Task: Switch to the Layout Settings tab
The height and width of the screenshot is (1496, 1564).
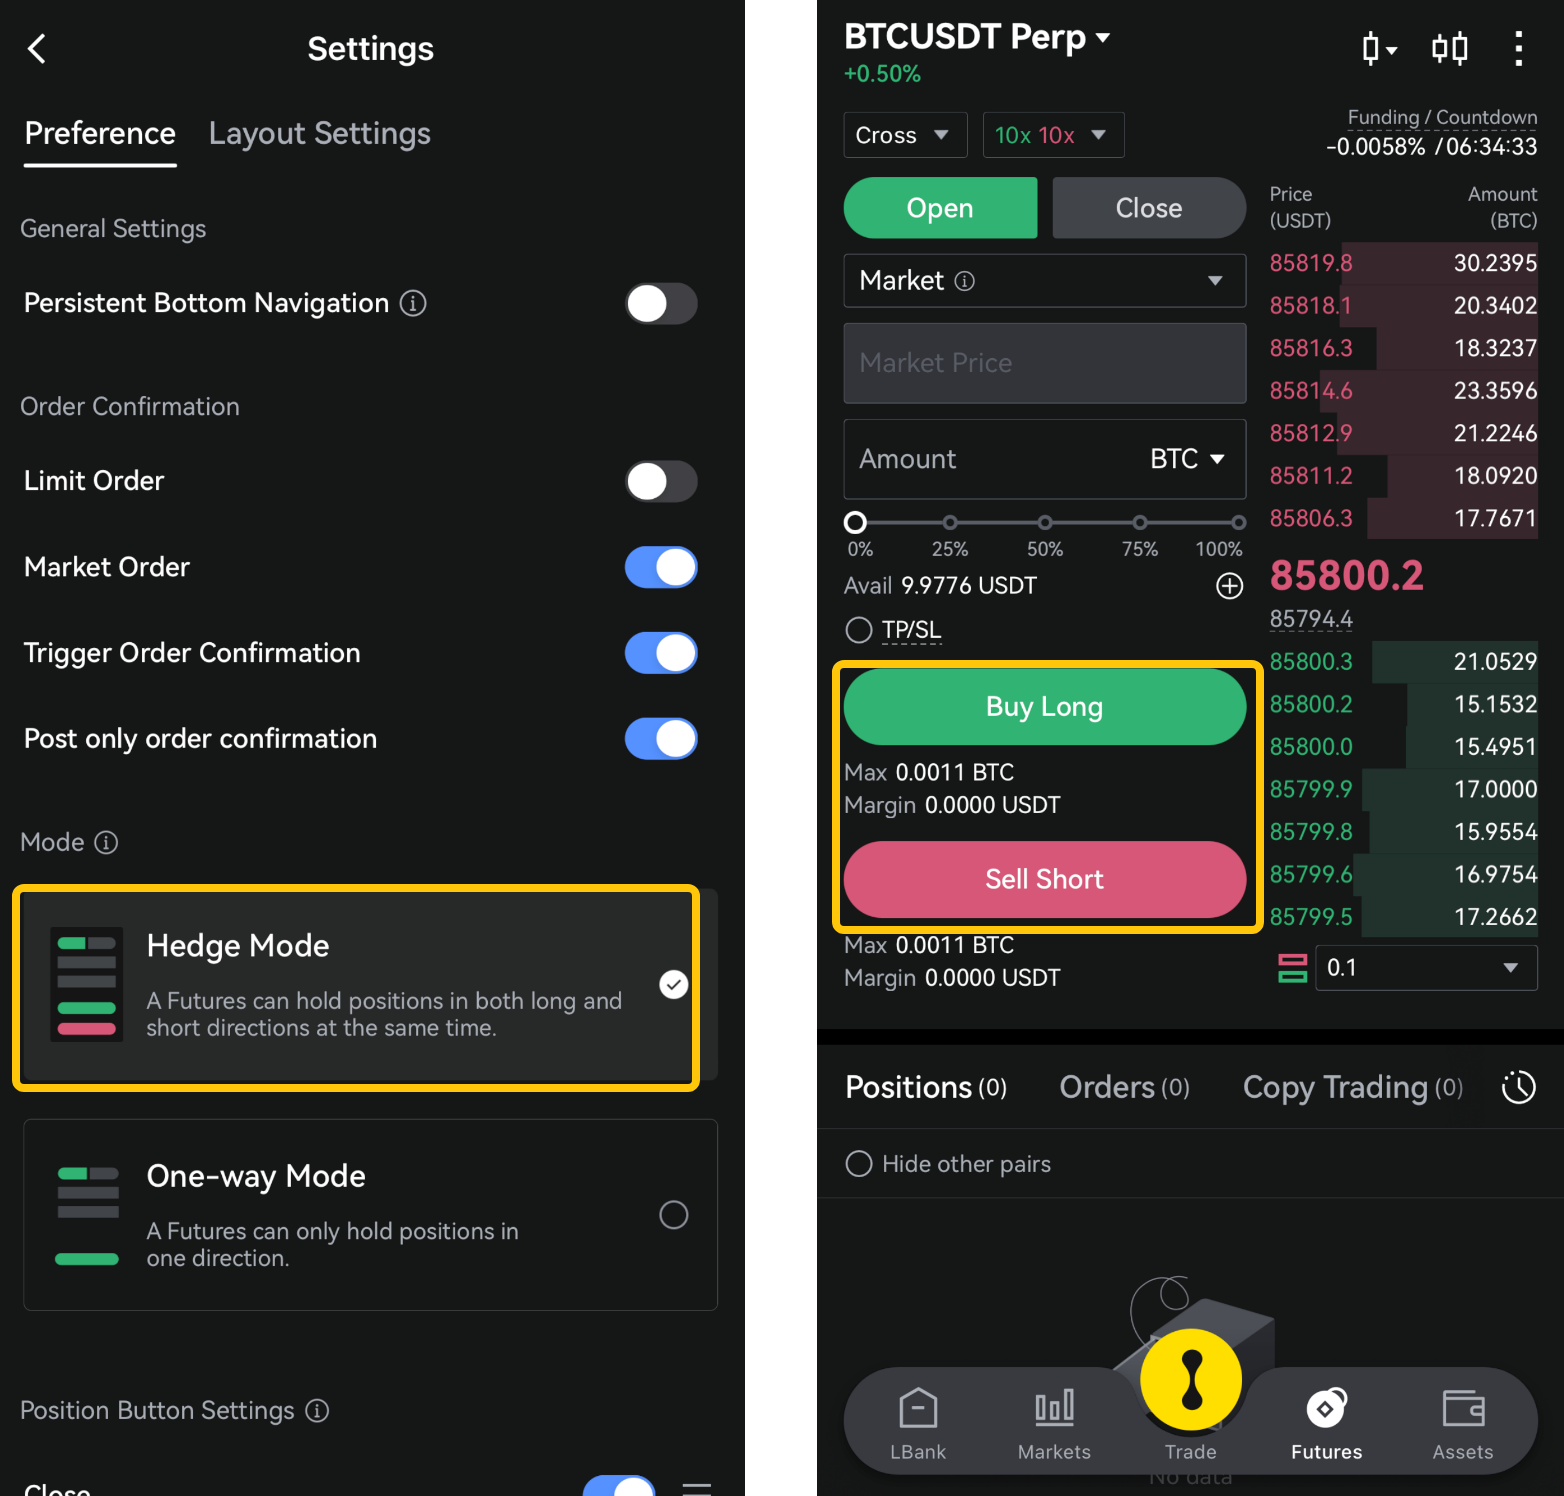Action: pos(320,134)
